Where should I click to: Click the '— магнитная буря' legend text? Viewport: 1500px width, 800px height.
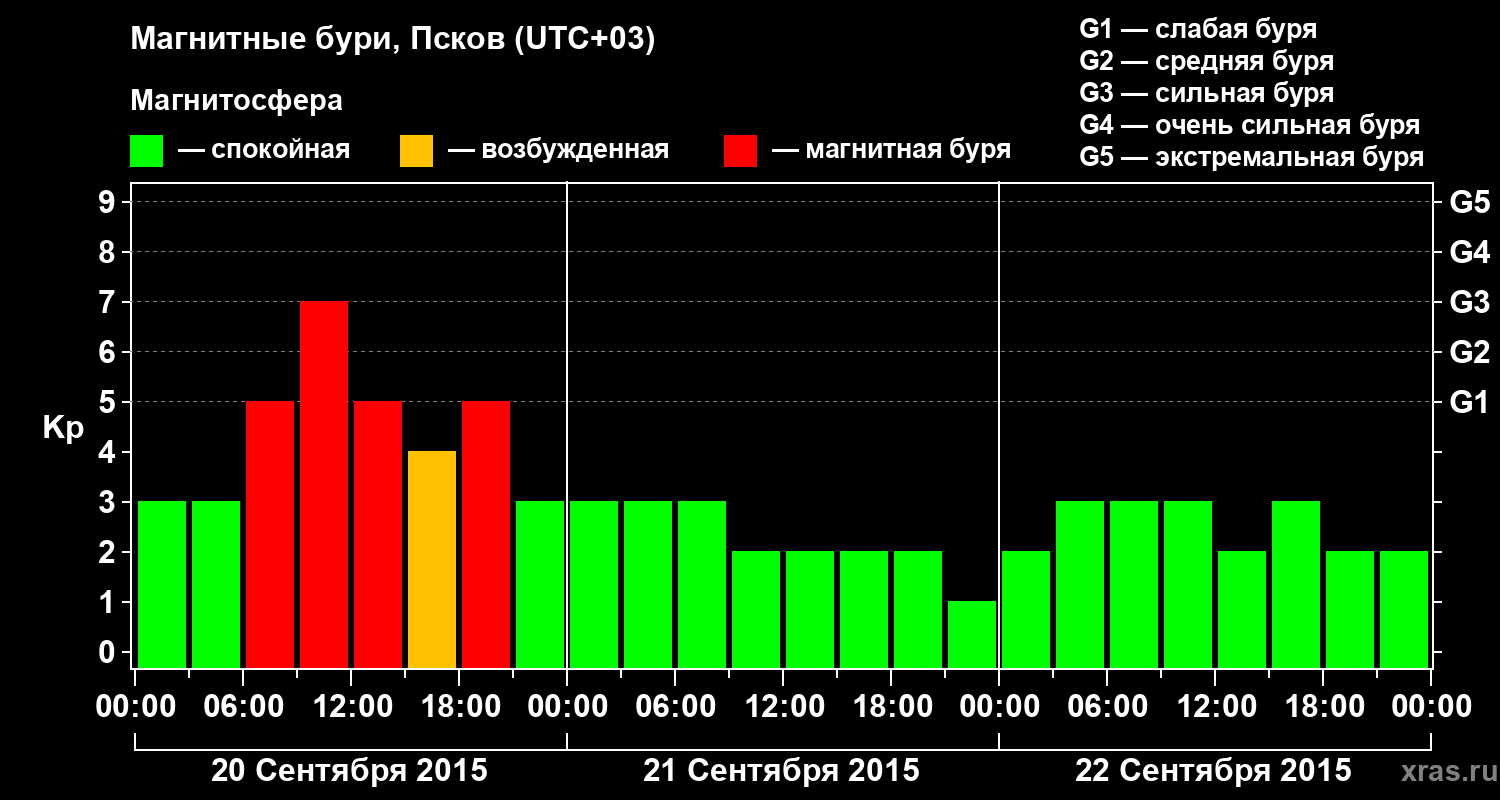(892, 151)
